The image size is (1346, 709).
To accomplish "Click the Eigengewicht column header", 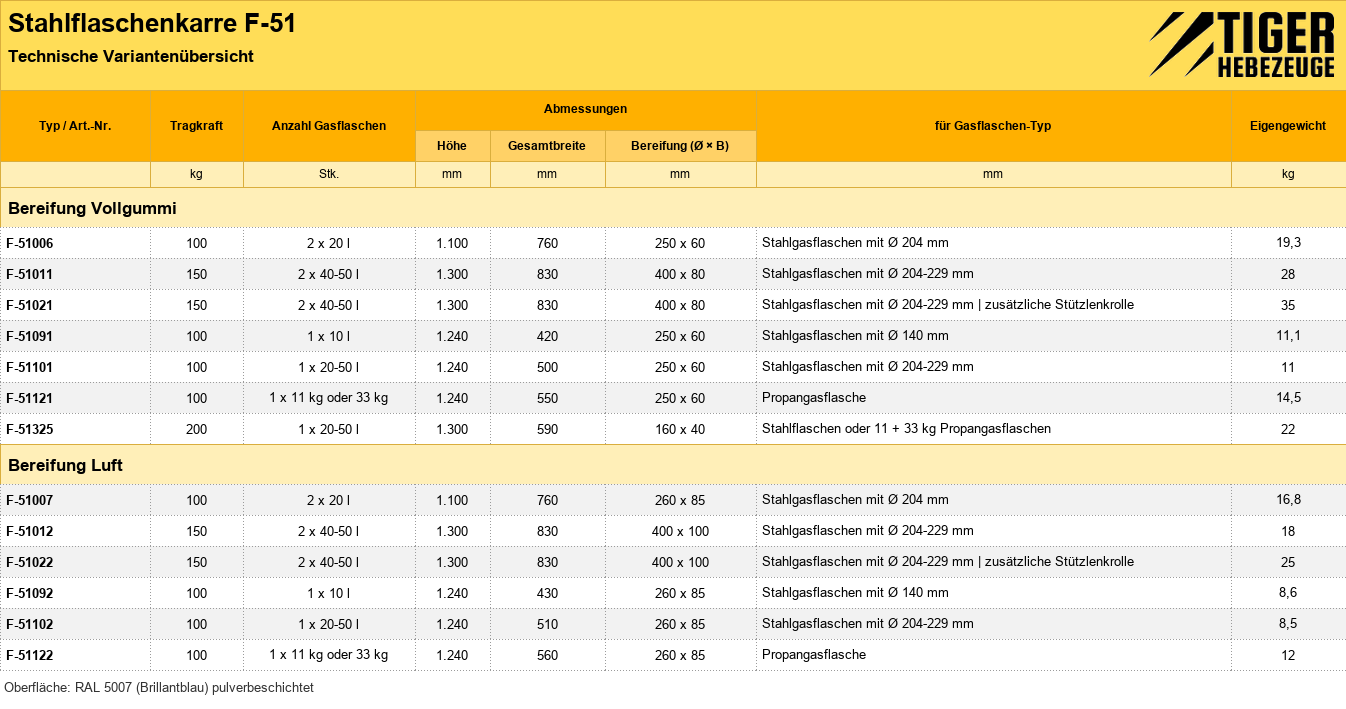I will [1288, 126].
